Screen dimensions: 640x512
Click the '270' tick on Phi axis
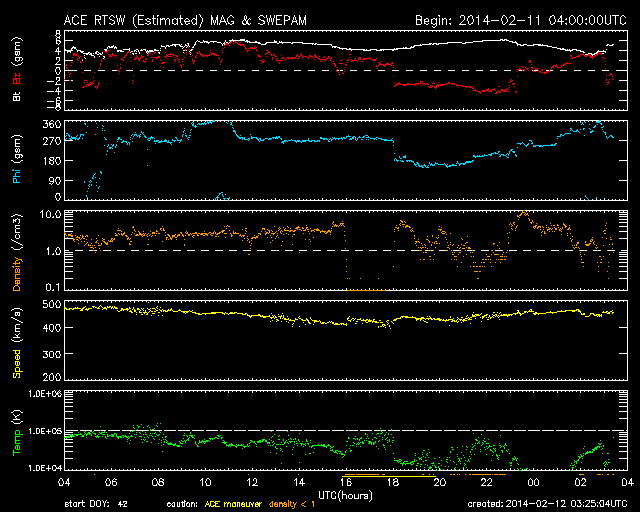pyautogui.click(x=52, y=142)
